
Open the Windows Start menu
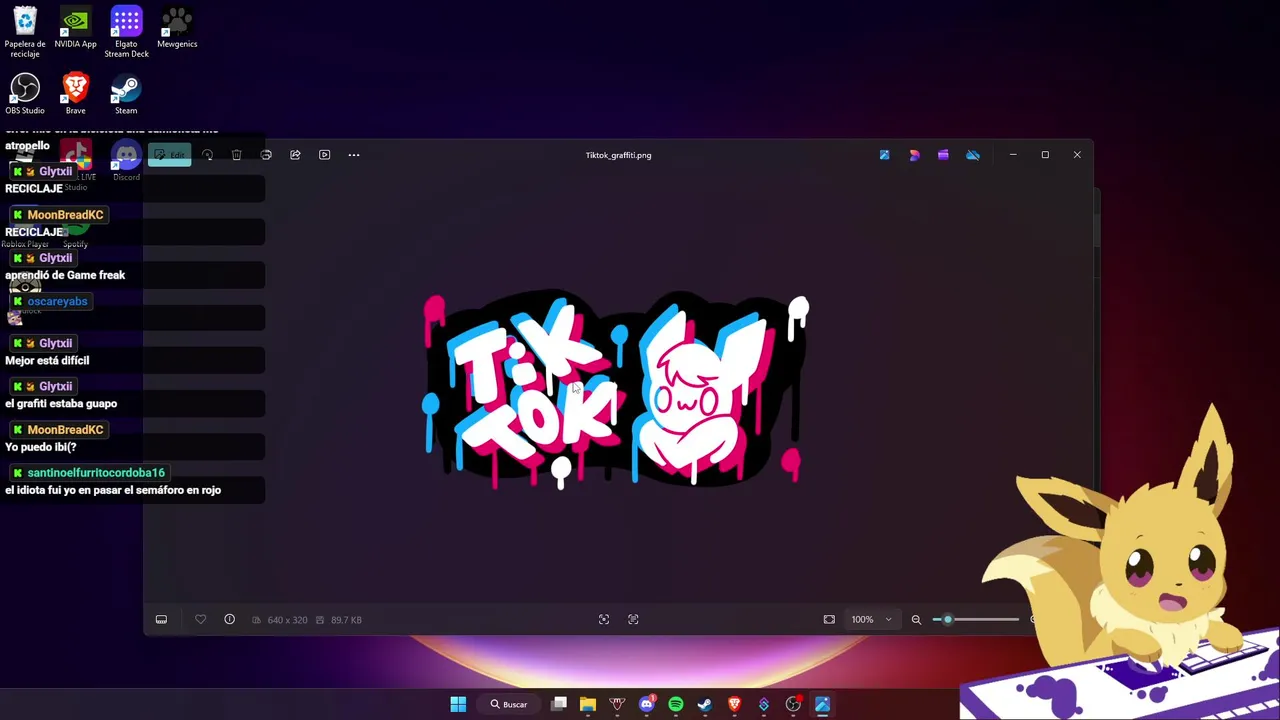click(458, 704)
